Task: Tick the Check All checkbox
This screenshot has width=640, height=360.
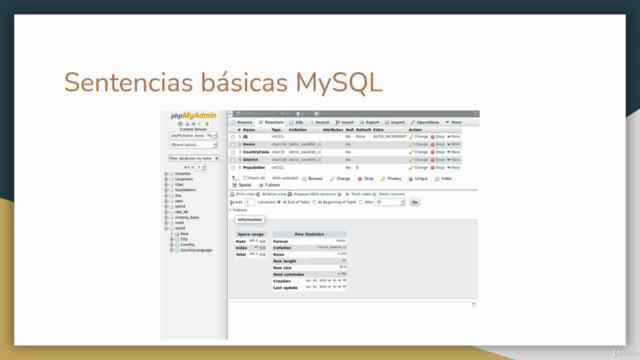Action: (245, 178)
